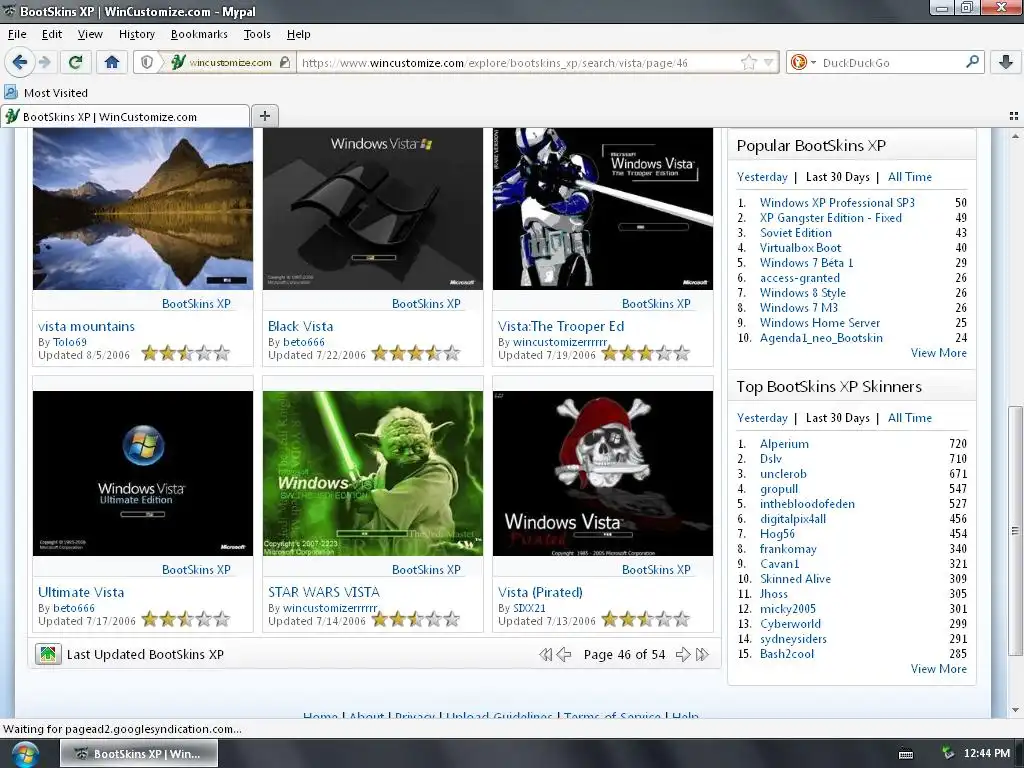Screen dimensions: 1024x768
Task: Open the Bookmarks menu
Action: [199, 34]
